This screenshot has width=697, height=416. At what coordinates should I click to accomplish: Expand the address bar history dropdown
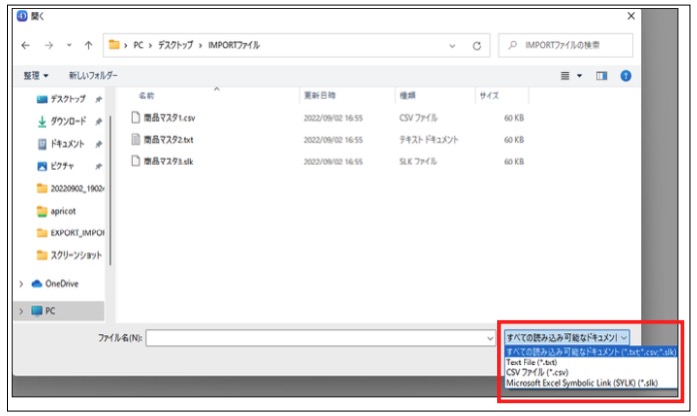pos(453,46)
